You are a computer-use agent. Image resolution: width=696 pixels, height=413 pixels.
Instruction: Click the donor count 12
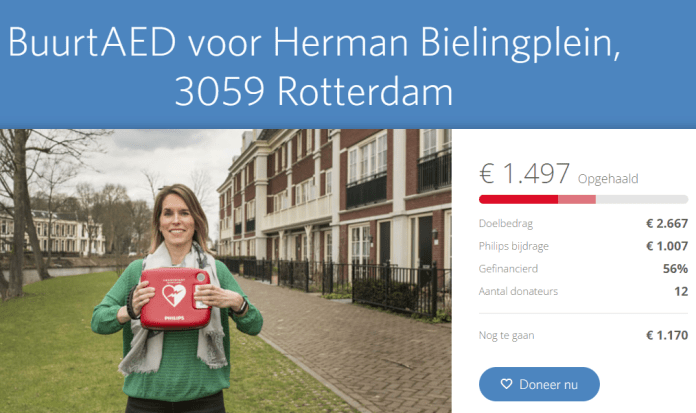tap(681, 291)
